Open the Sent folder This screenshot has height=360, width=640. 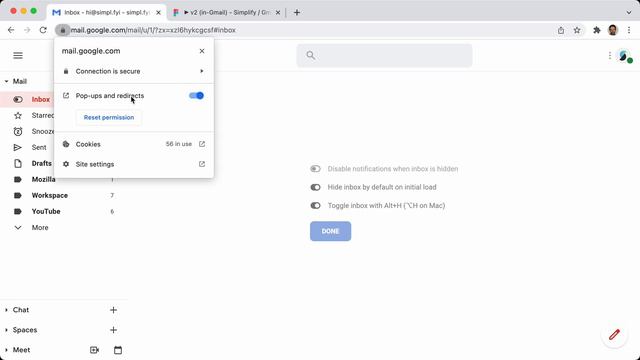(x=39, y=147)
